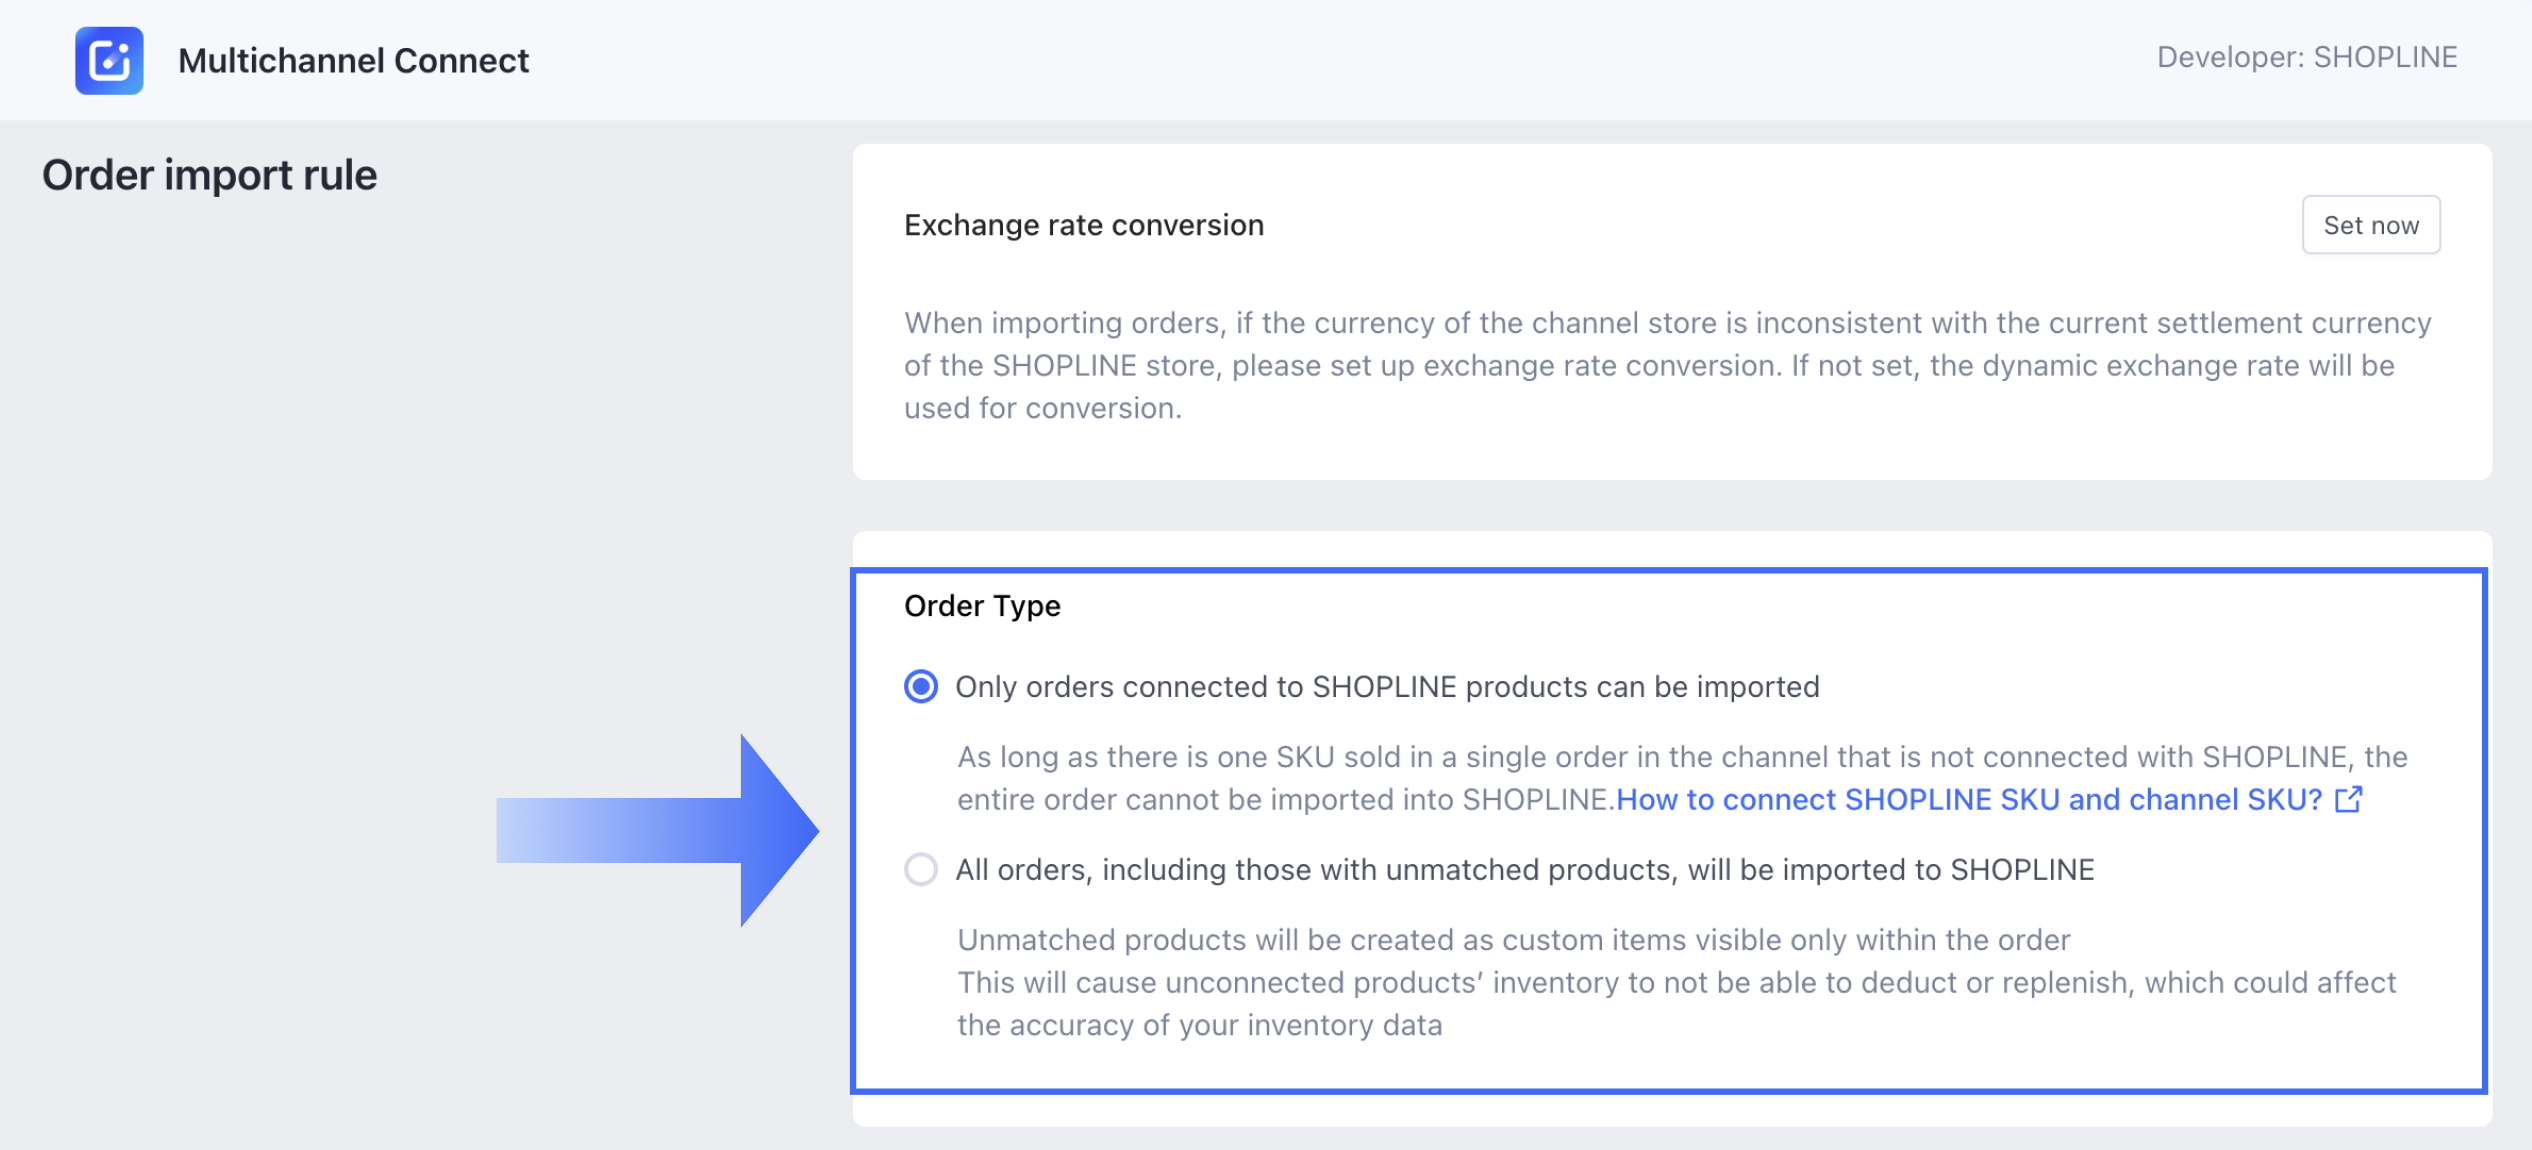The image size is (2532, 1150).
Task: Click the Exchange rate conversion heading
Action: [x=1083, y=225]
